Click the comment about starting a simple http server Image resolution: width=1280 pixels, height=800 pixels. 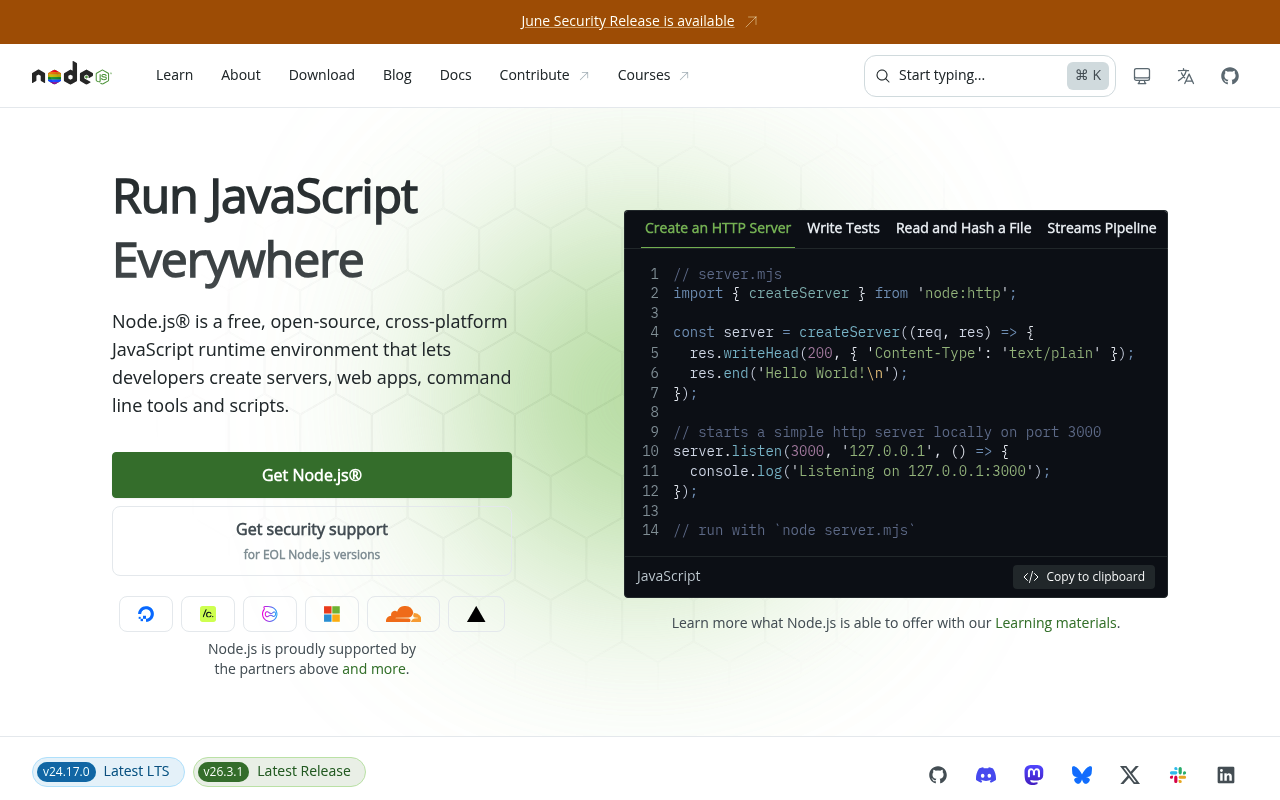(887, 432)
